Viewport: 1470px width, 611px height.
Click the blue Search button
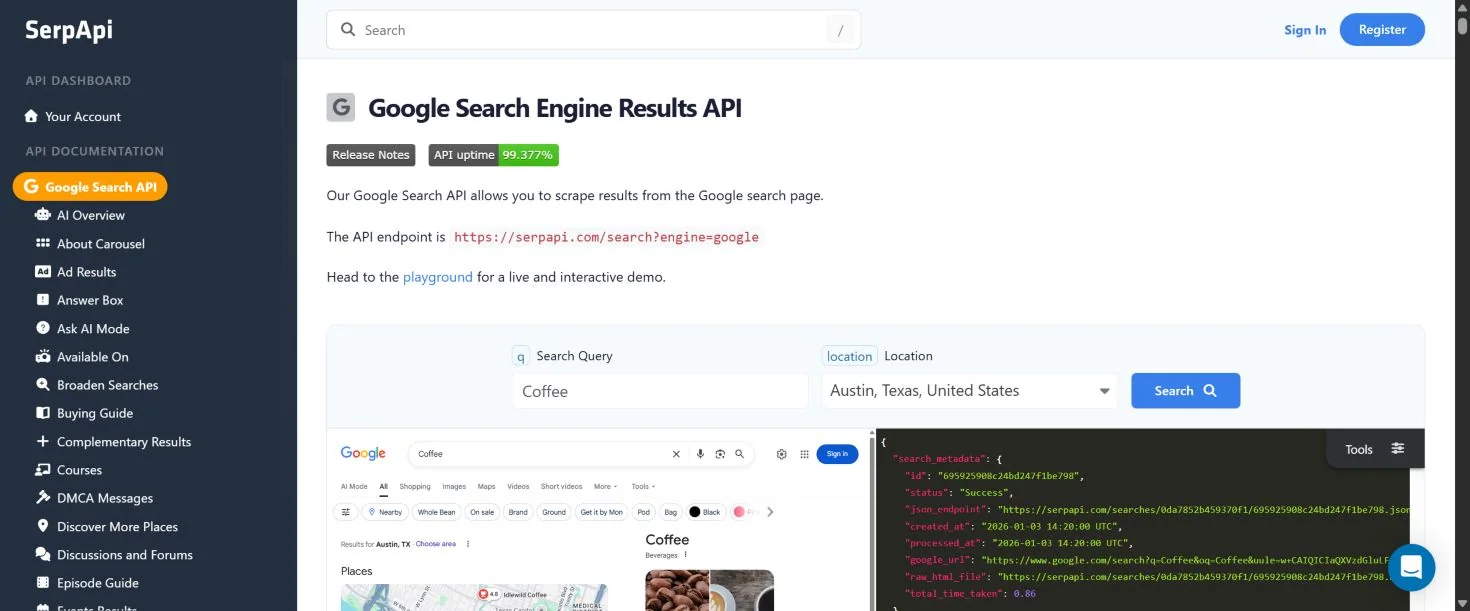(1185, 391)
